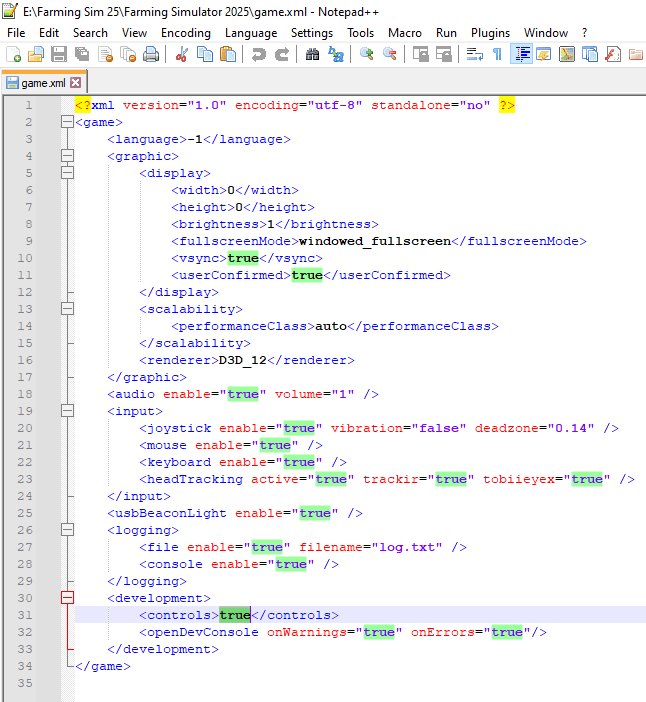
Task: Open the Encoding menu
Action: [x=186, y=33]
